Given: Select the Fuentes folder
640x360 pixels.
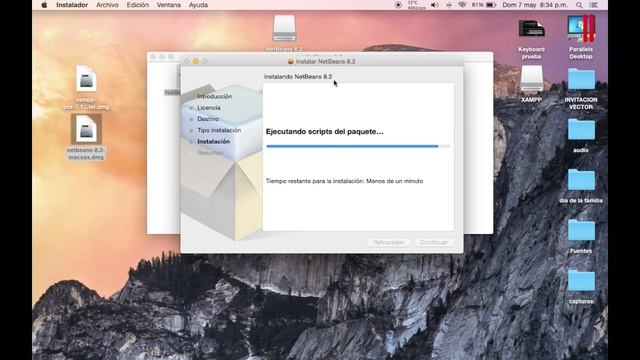Looking at the screenshot, I should 581,230.
